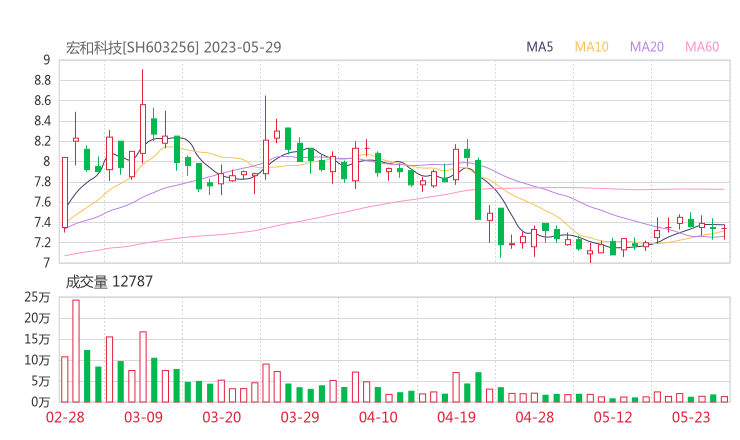The width and height of the screenshot is (740, 440).
Task: Toggle the MA5 legend label
Action: [x=540, y=47]
